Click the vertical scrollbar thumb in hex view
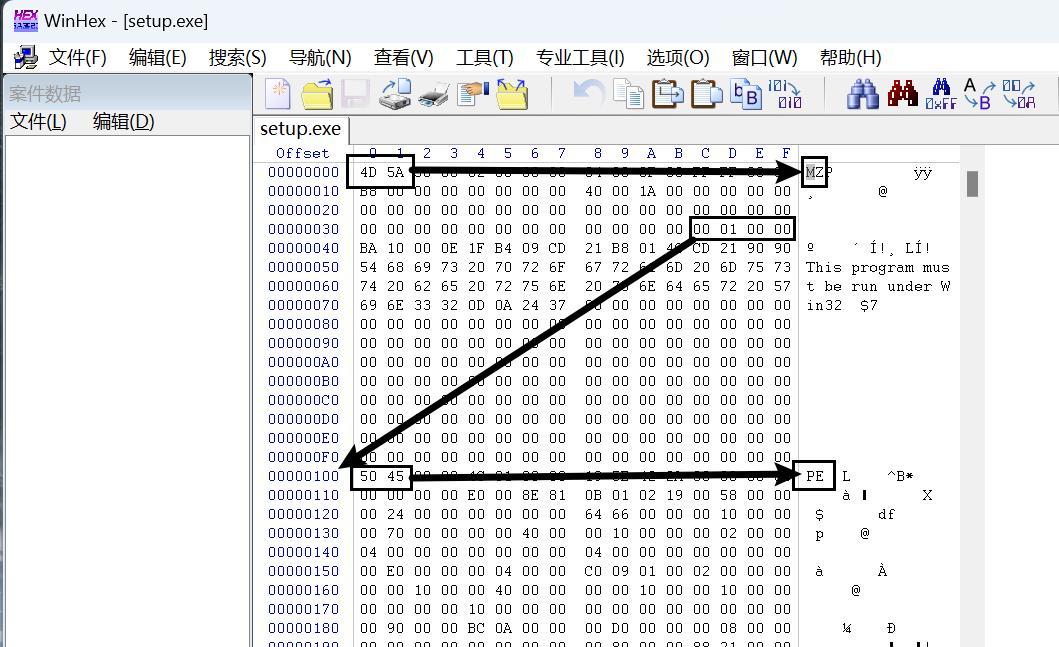The image size is (1059, 647). (x=972, y=184)
